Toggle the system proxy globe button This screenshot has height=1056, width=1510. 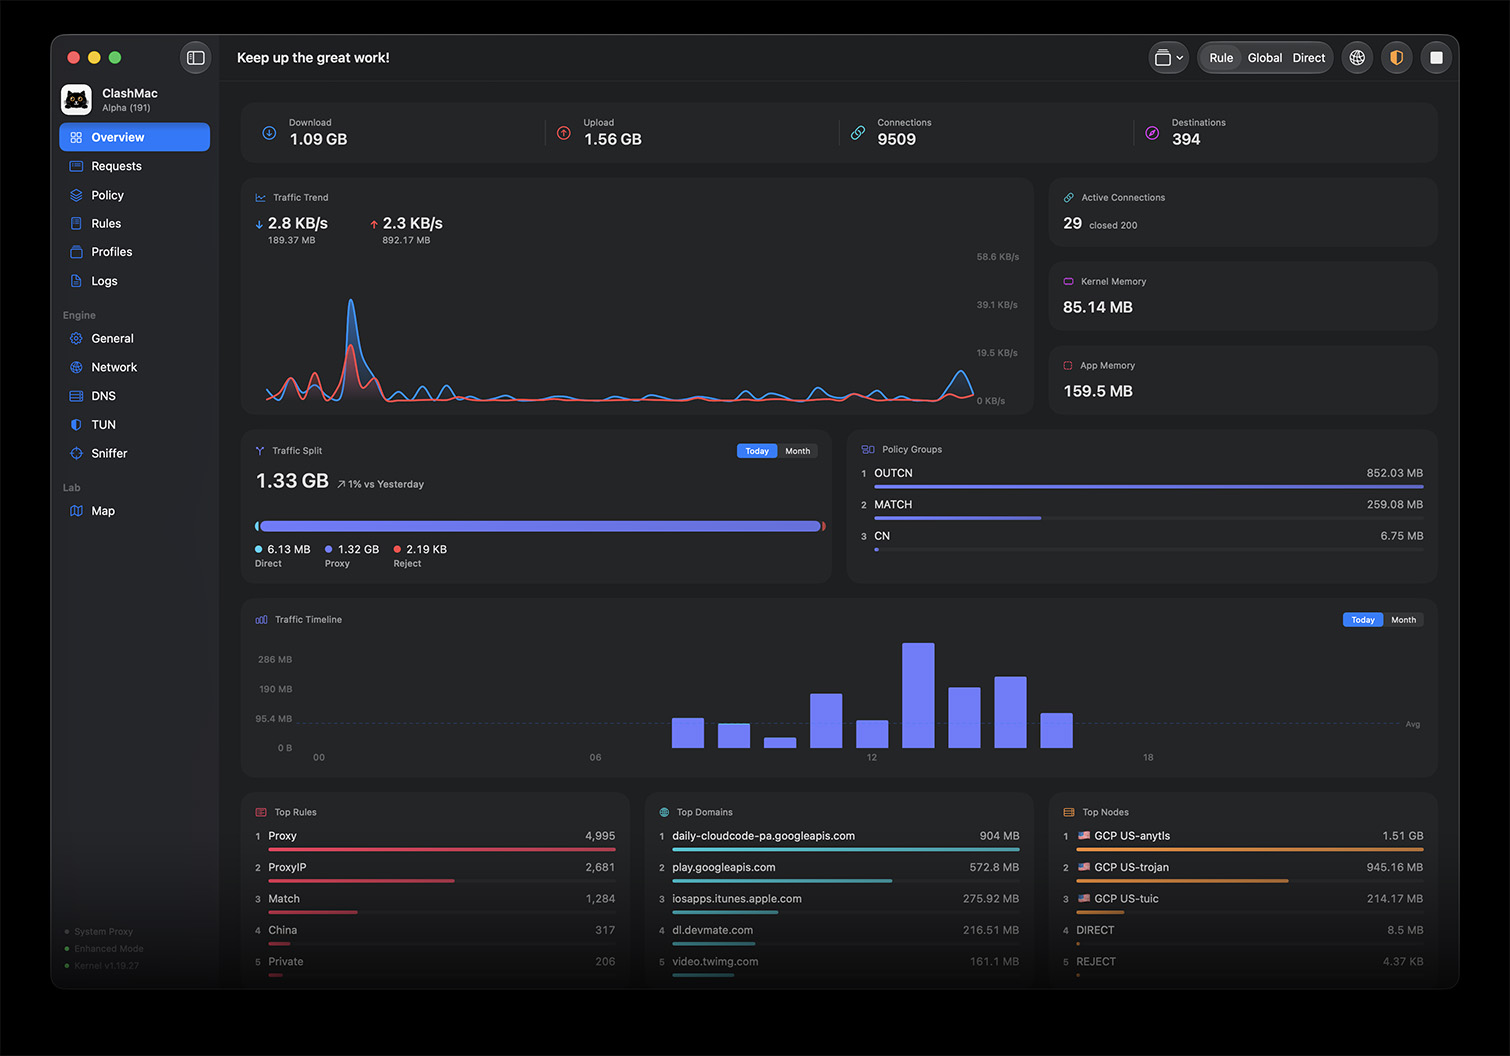pos(1357,58)
